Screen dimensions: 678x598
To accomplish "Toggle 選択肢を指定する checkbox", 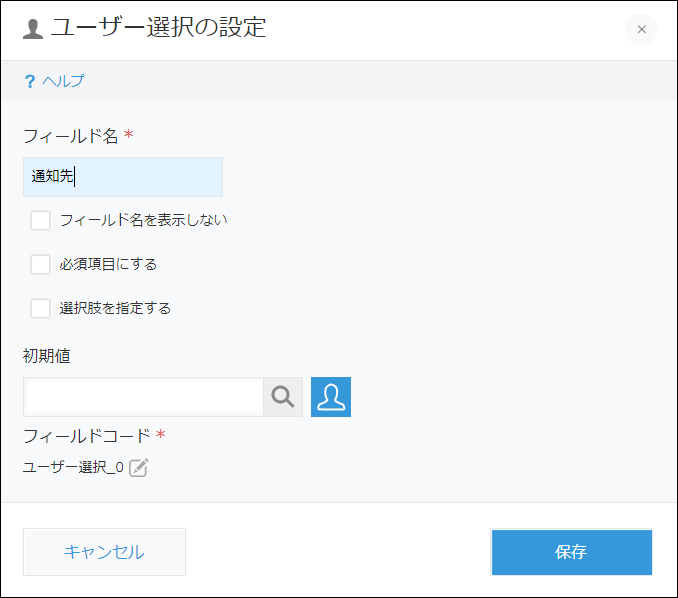I will (x=40, y=309).
